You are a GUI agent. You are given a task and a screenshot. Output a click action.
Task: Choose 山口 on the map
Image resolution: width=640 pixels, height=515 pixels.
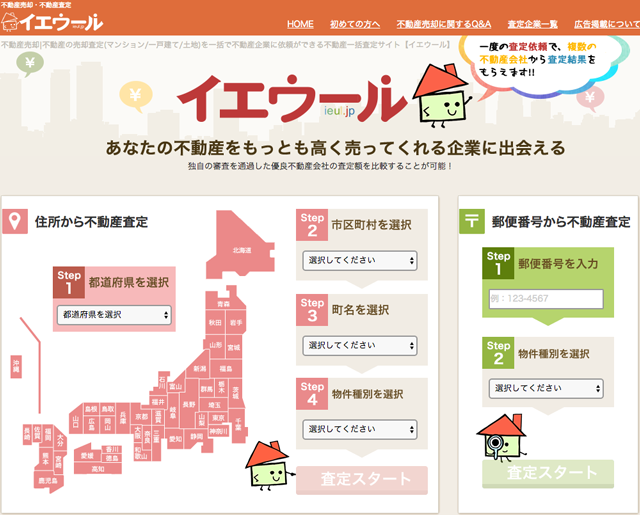[76, 421]
